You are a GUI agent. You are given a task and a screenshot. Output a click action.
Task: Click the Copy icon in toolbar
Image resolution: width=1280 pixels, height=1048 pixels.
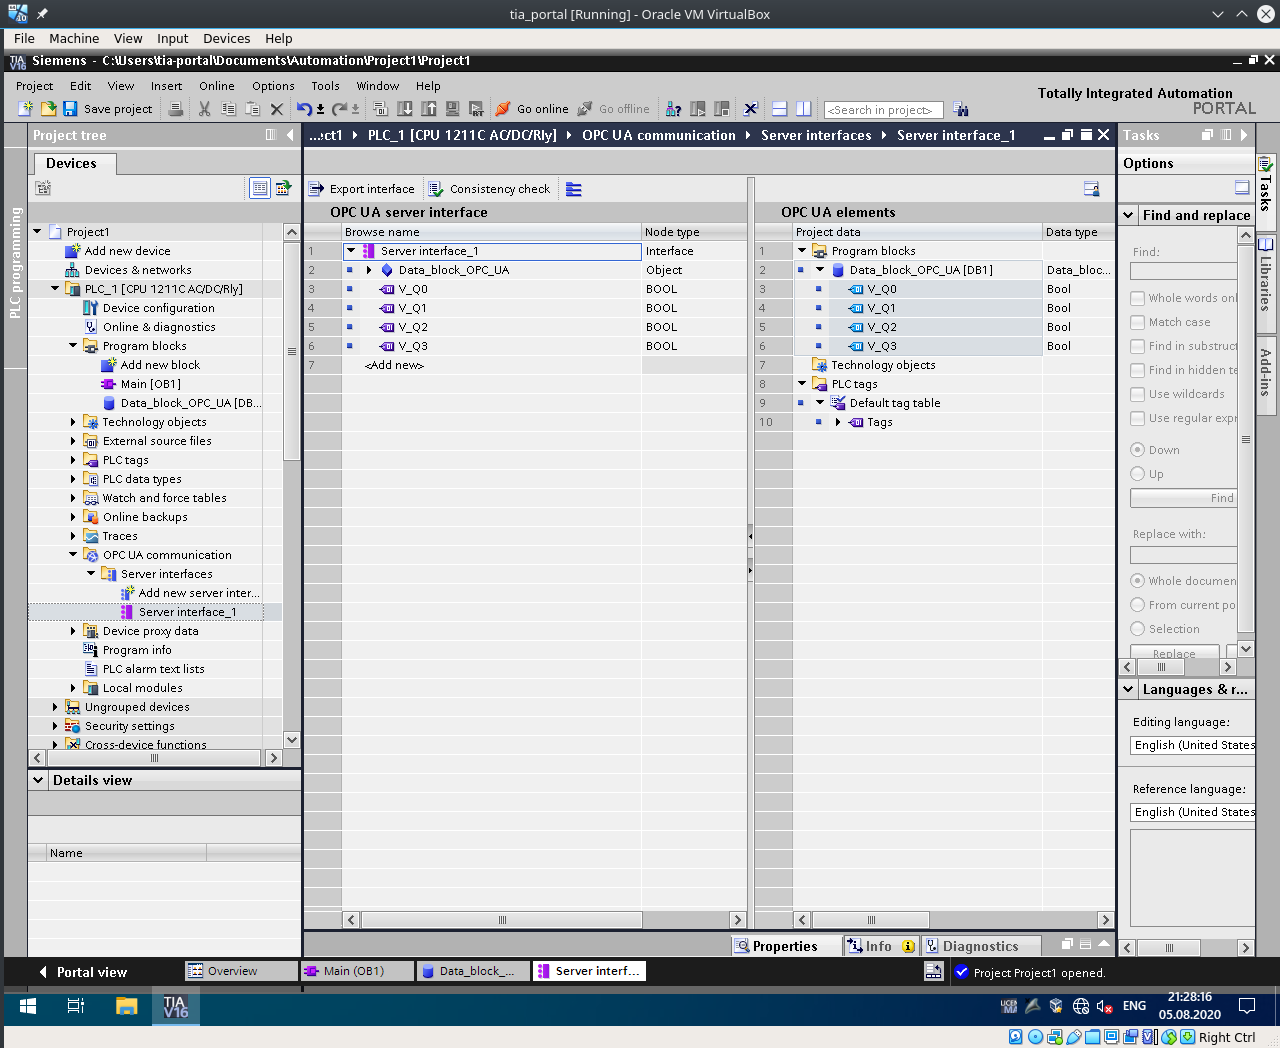point(229,109)
